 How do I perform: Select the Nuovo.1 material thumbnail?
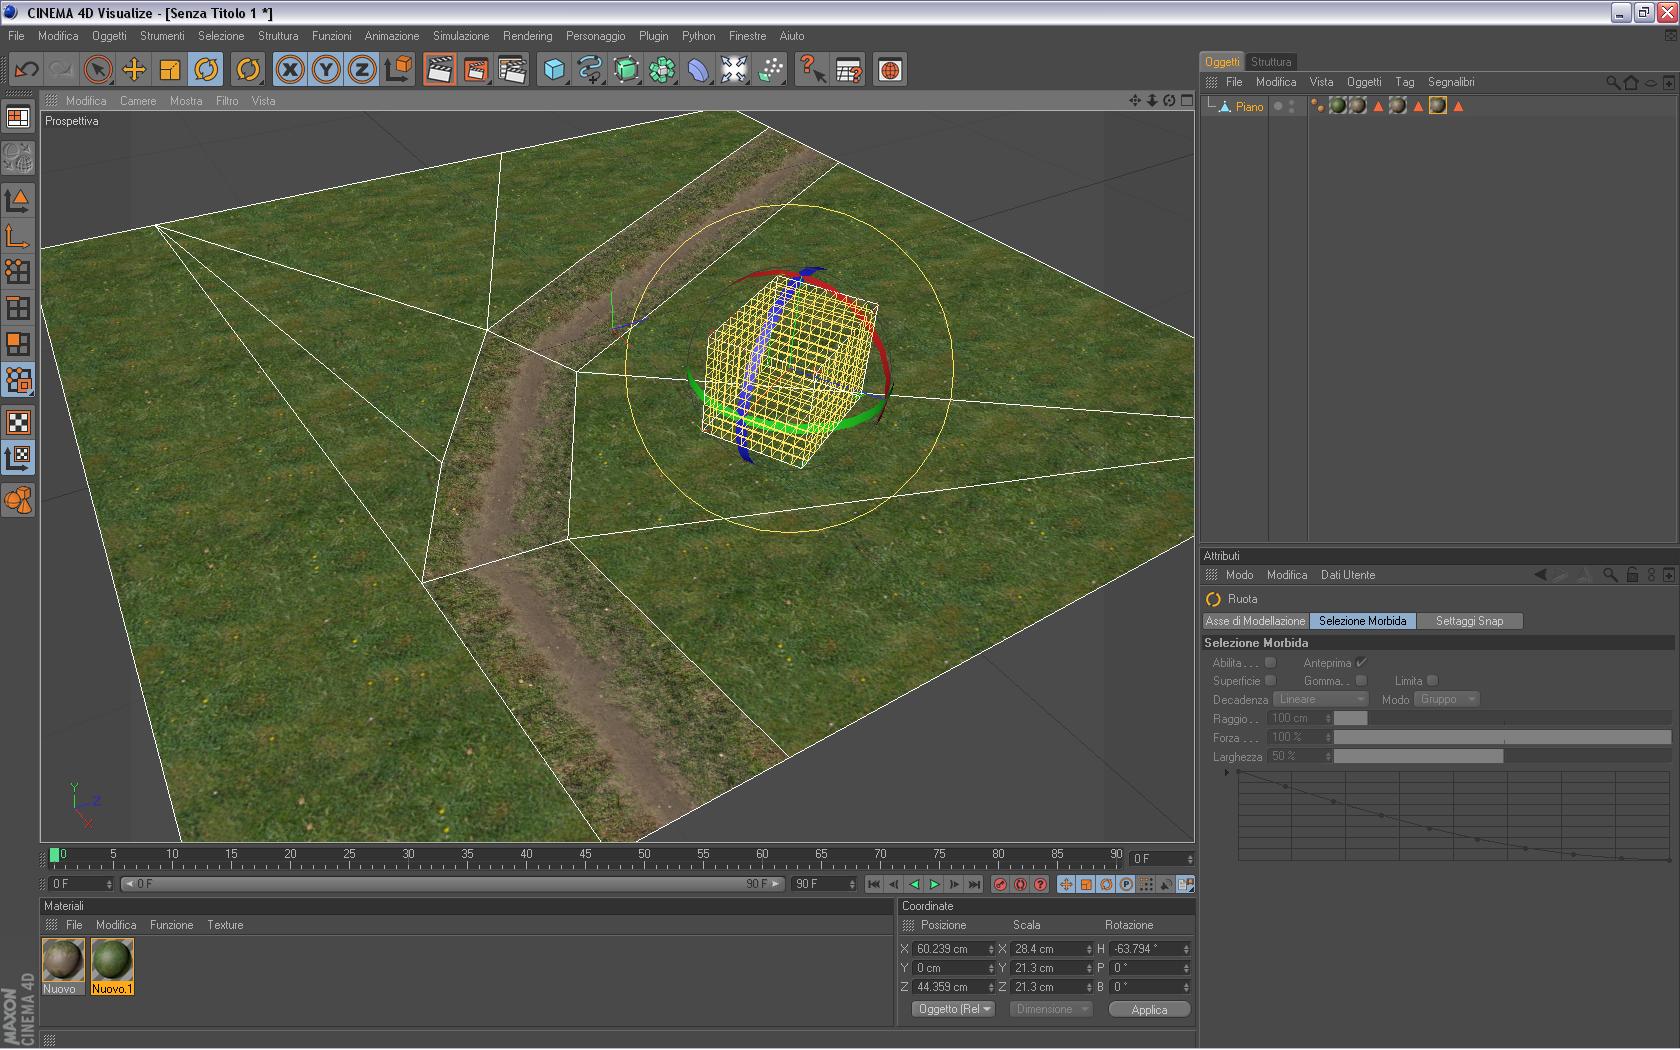pyautogui.click(x=112, y=962)
